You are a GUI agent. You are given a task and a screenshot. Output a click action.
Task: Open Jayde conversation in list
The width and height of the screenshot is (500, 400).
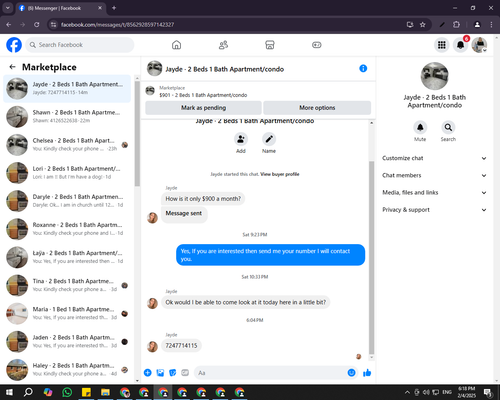(x=67, y=88)
